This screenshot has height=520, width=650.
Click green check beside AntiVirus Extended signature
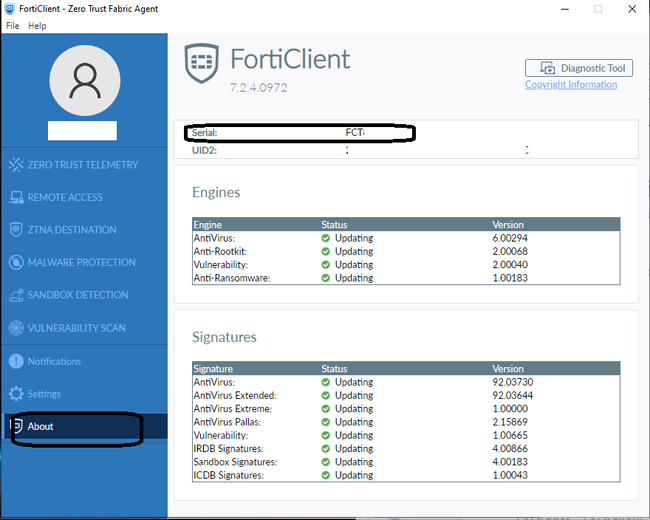coord(325,395)
